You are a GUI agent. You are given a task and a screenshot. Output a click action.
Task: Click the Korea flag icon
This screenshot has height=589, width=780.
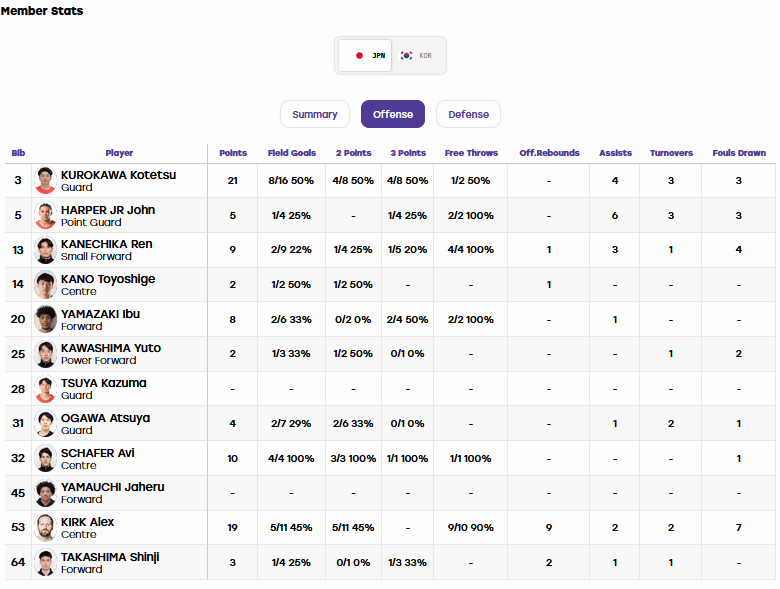[x=406, y=55]
